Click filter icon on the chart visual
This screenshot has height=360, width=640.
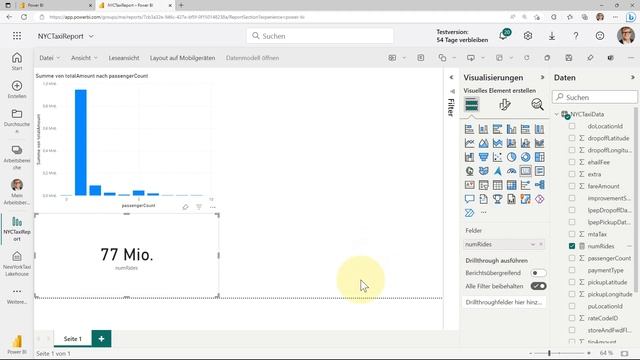click(x=199, y=207)
